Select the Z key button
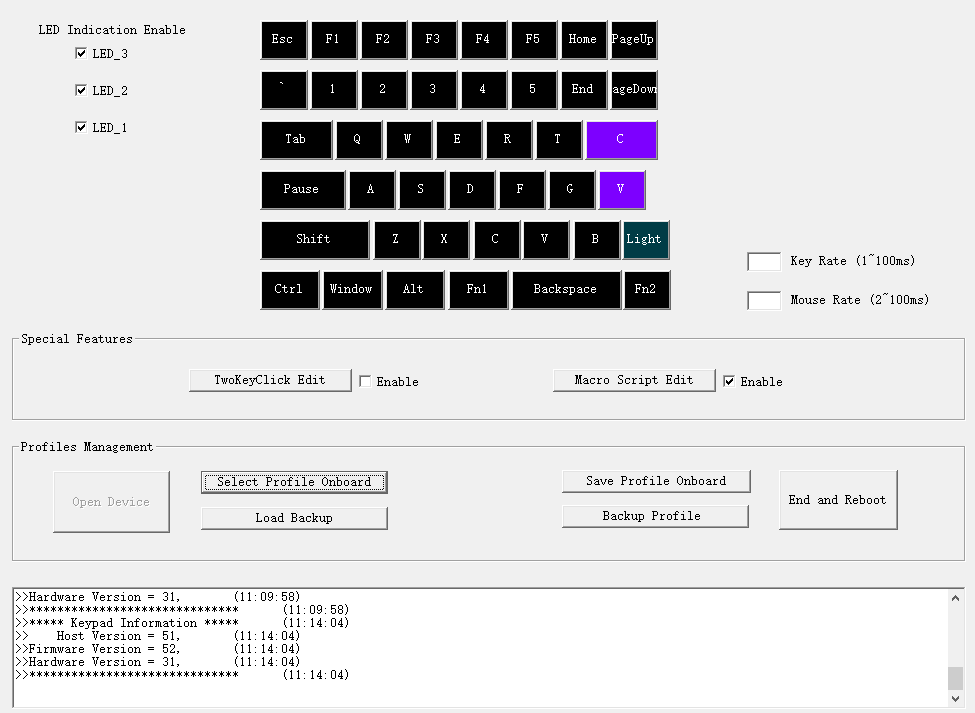Screen dimensions: 975x713 [397, 240]
